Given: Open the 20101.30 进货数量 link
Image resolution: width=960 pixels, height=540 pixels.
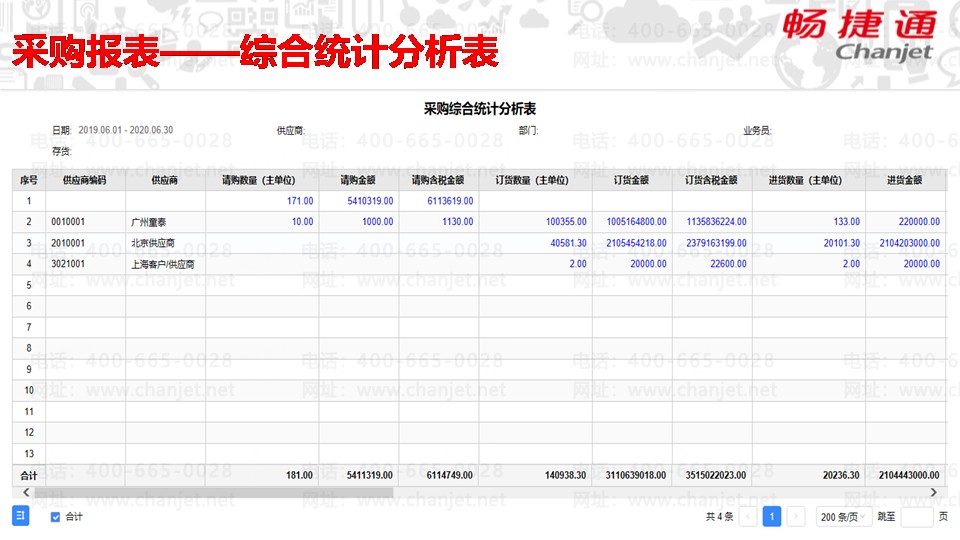Looking at the screenshot, I should [x=841, y=243].
